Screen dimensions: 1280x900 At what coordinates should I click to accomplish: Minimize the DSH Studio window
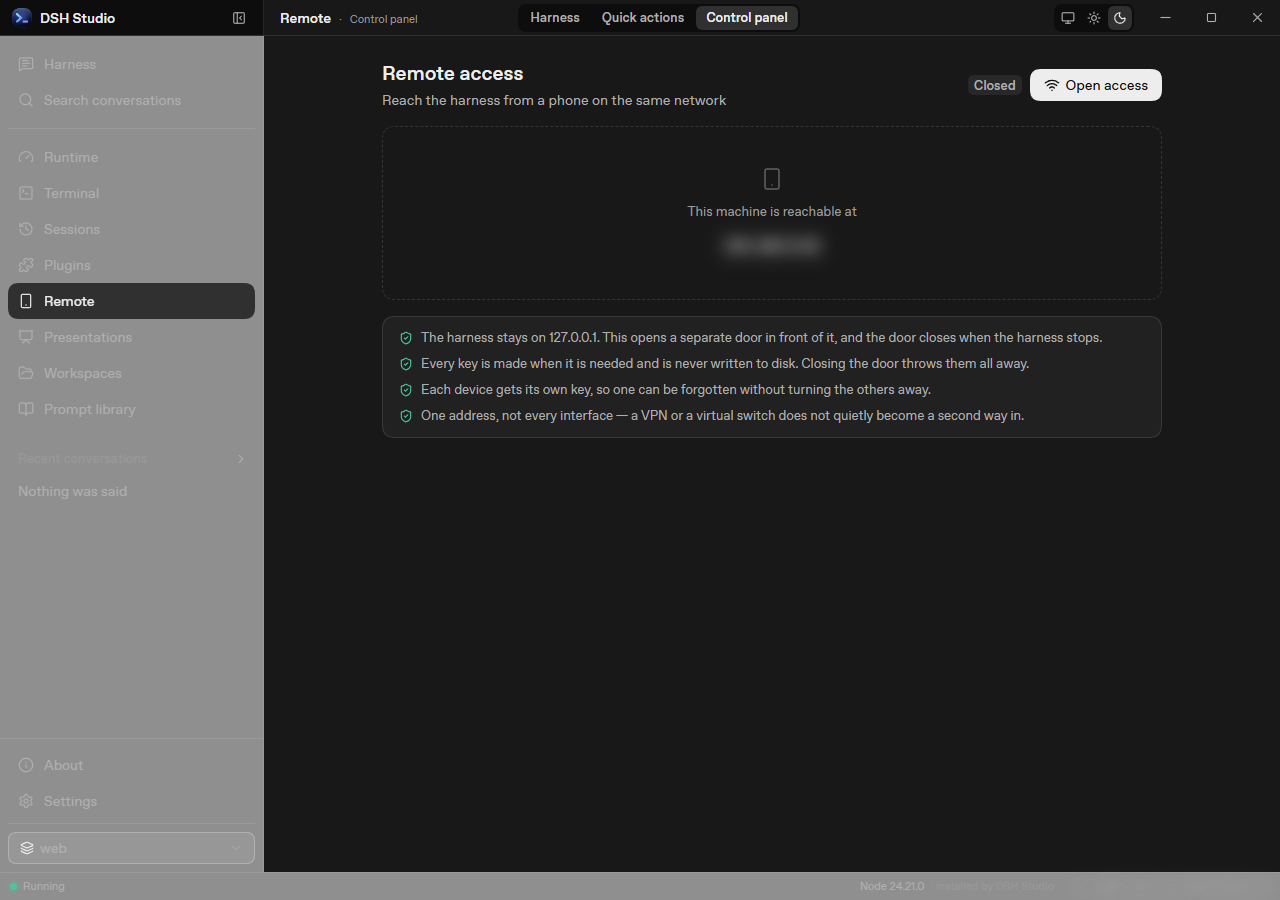(1165, 18)
